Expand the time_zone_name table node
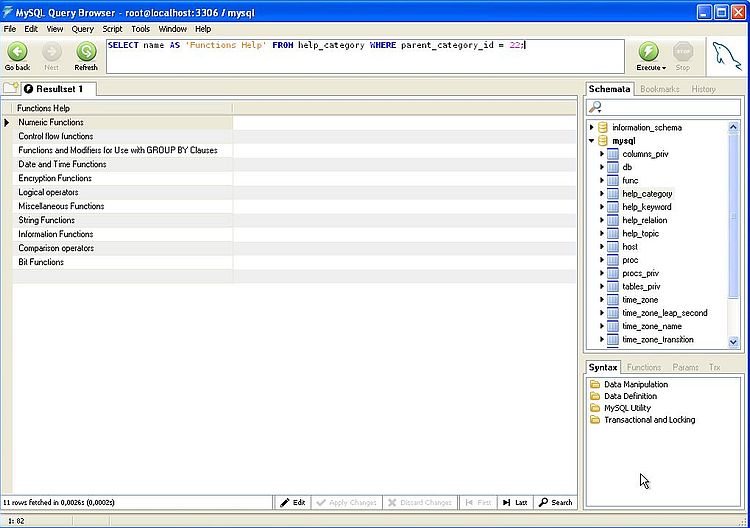This screenshot has width=750, height=528. pos(602,326)
